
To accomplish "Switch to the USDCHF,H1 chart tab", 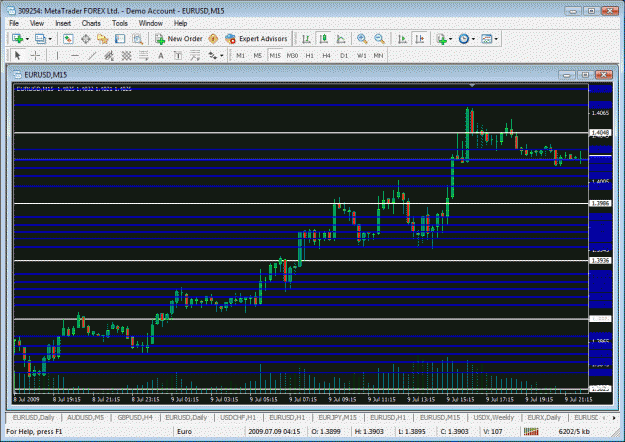I will [238, 417].
